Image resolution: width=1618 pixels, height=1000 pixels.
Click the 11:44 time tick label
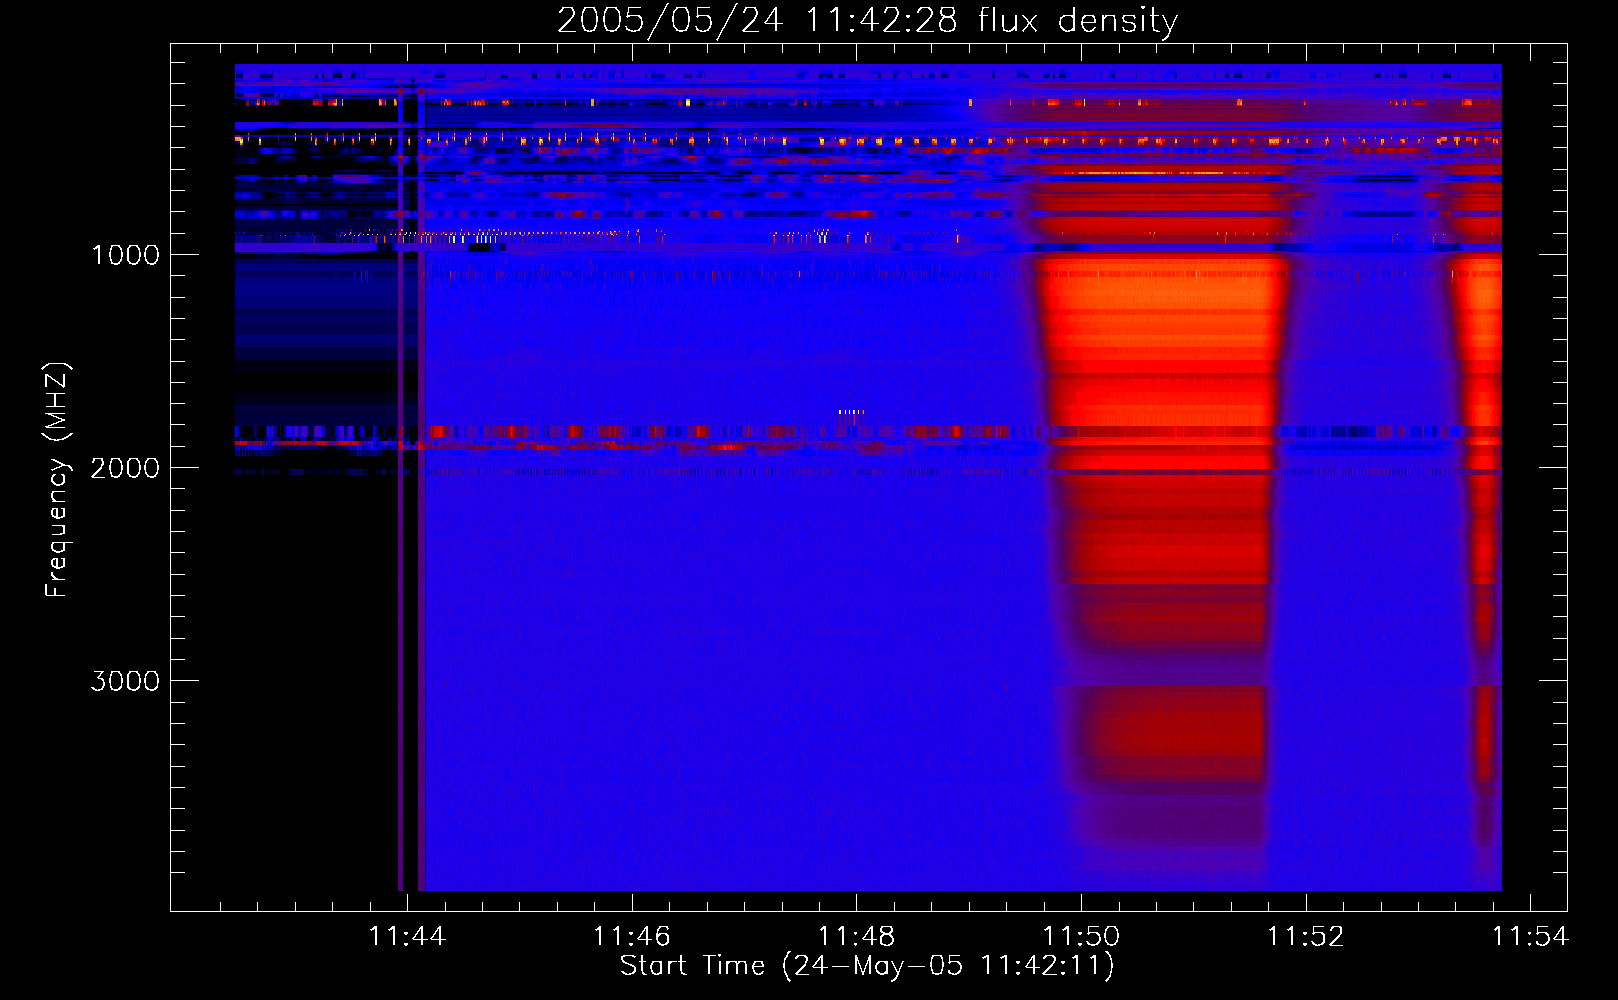[407, 937]
